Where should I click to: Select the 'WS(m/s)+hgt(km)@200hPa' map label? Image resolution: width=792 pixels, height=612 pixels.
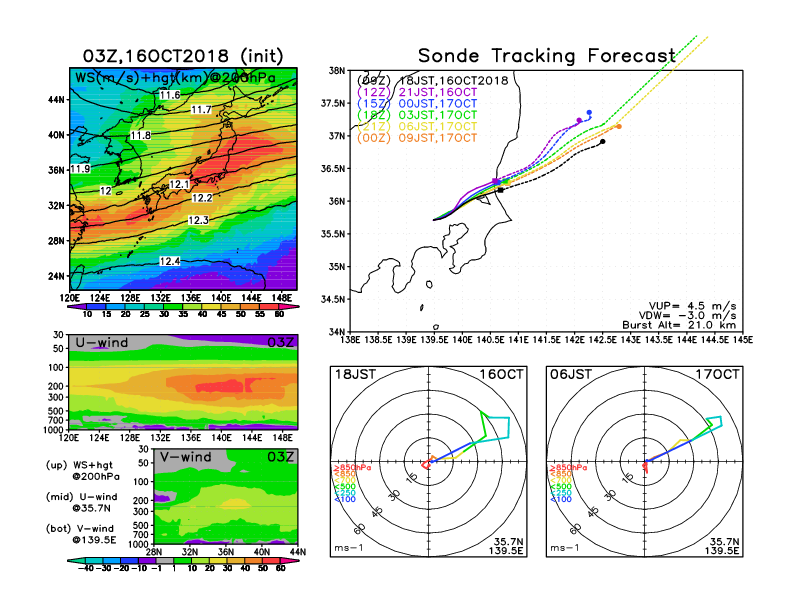[175, 78]
